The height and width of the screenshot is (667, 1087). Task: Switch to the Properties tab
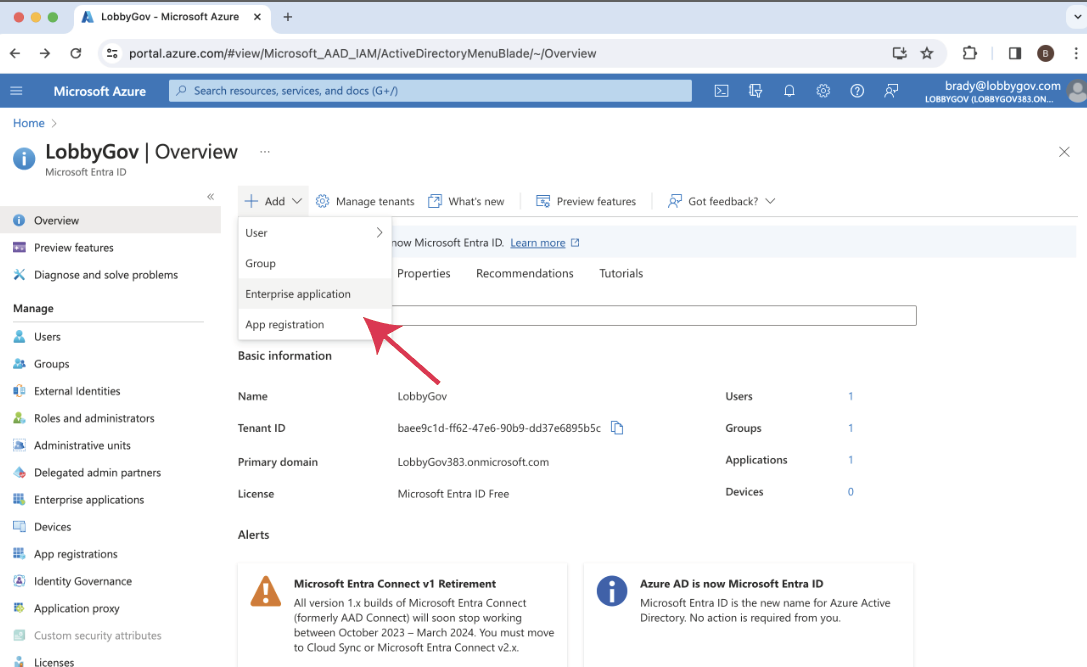click(424, 273)
